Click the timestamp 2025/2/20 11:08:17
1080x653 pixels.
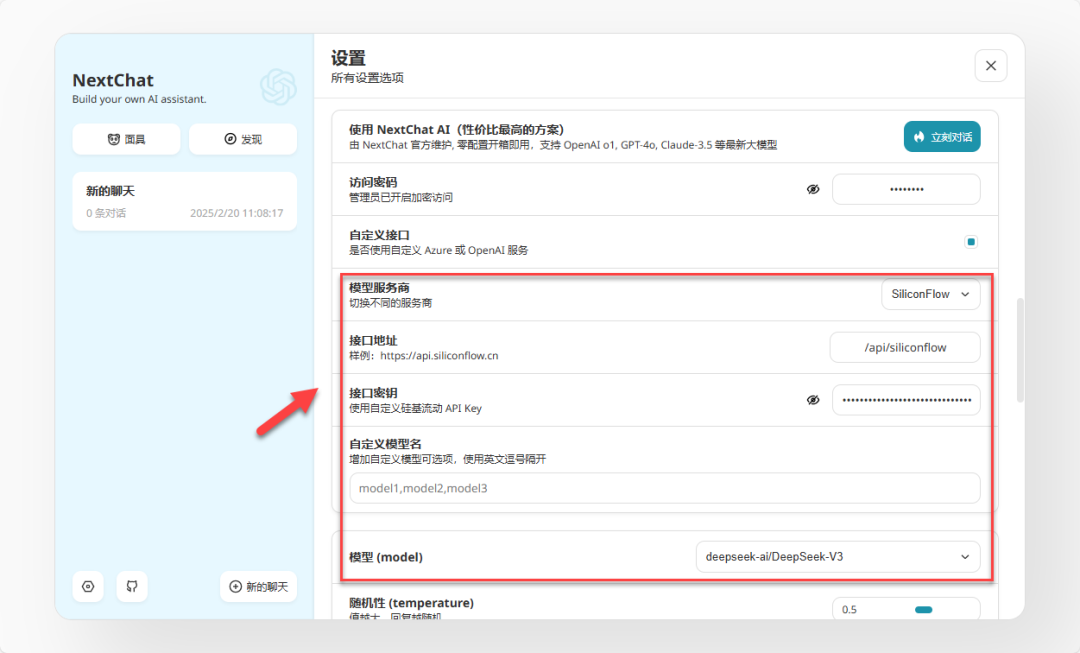[x=236, y=213]
